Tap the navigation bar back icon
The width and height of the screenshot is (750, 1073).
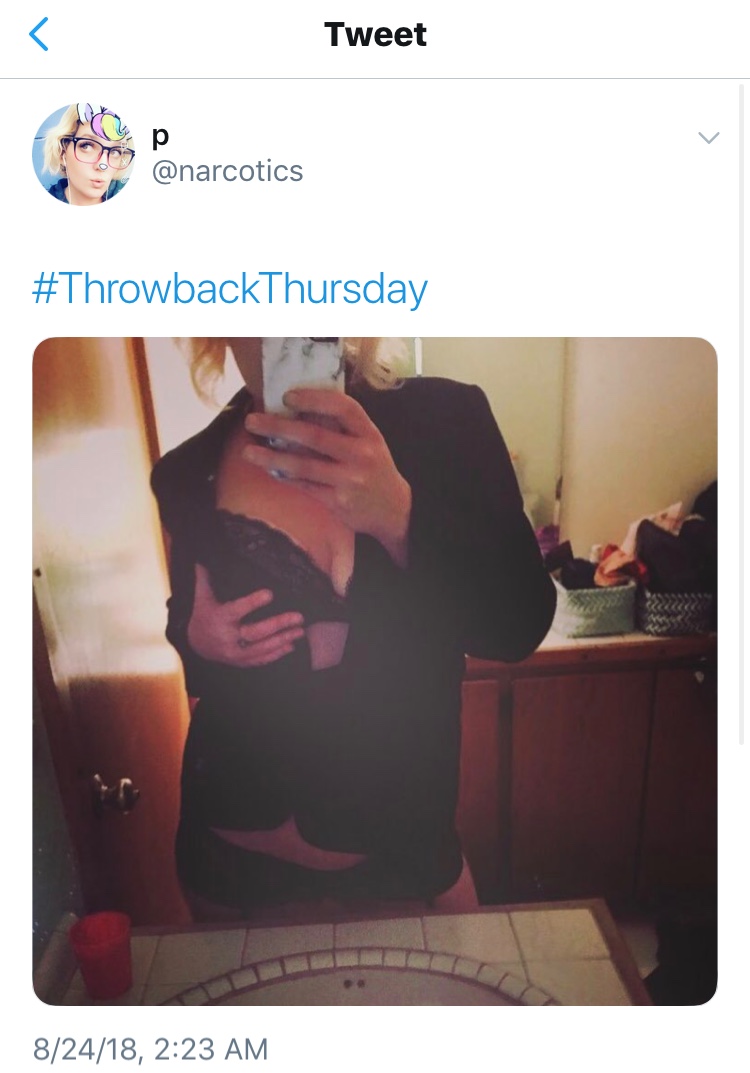tap(39, 34)
